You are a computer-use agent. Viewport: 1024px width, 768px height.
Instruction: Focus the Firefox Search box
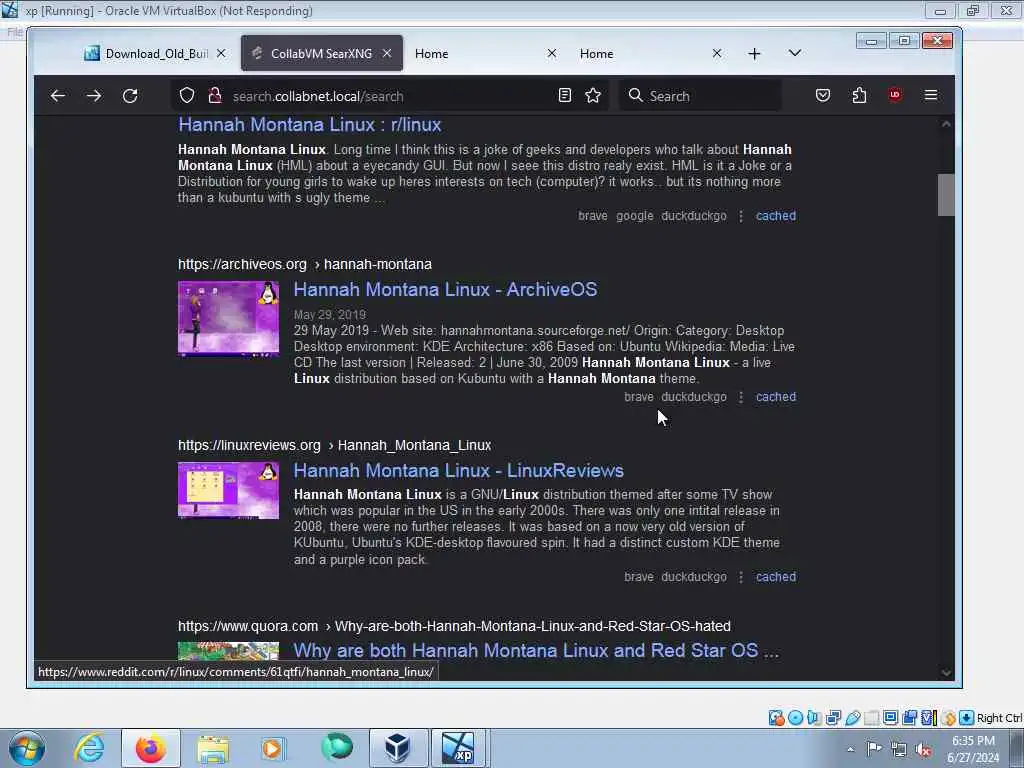700,96
